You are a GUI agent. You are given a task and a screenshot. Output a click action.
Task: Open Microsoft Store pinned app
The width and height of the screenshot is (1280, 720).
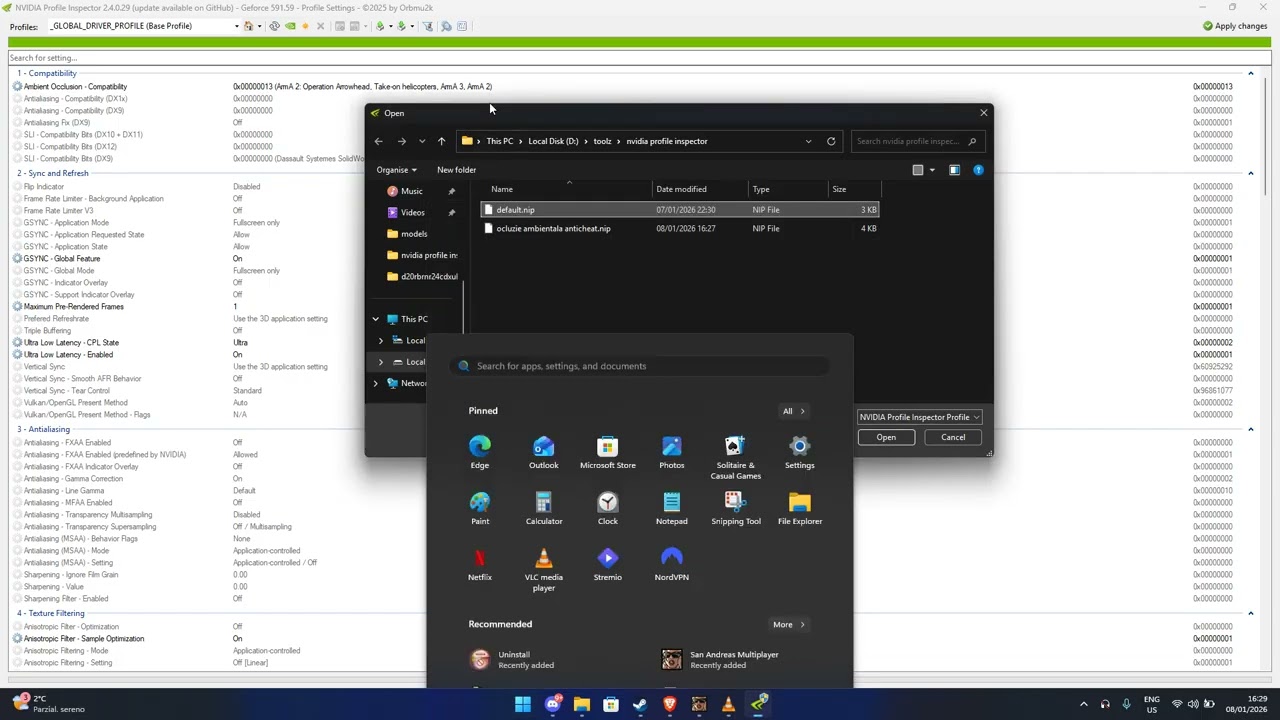click(608, 452)
